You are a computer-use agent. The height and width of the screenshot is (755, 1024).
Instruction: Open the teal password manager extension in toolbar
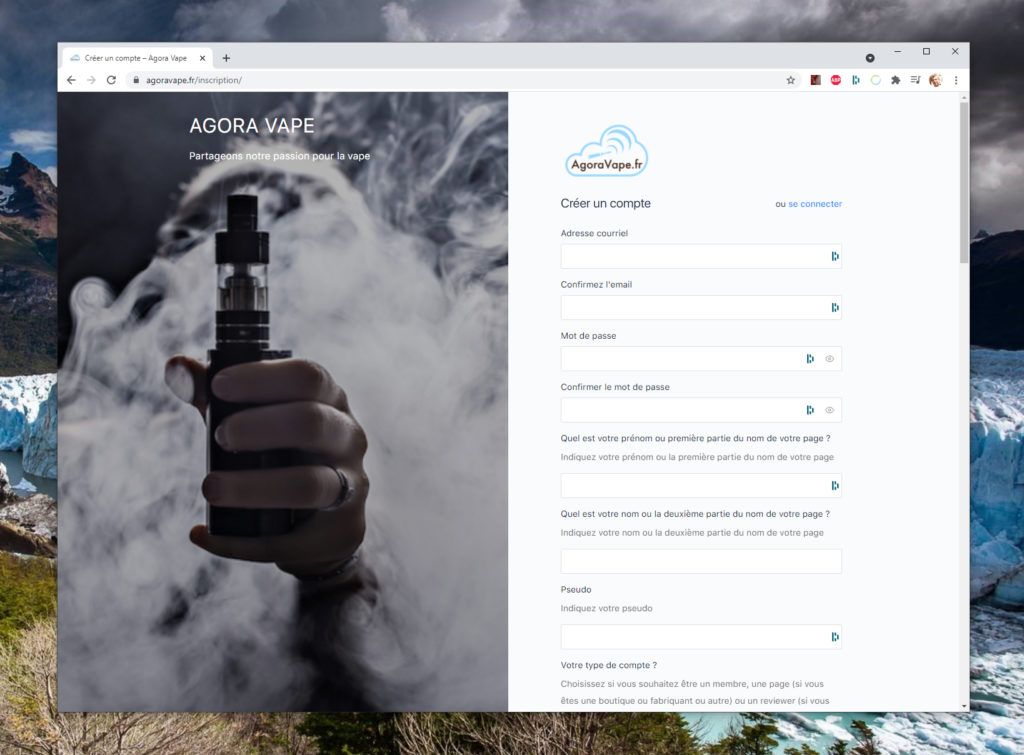pos(856,80)
